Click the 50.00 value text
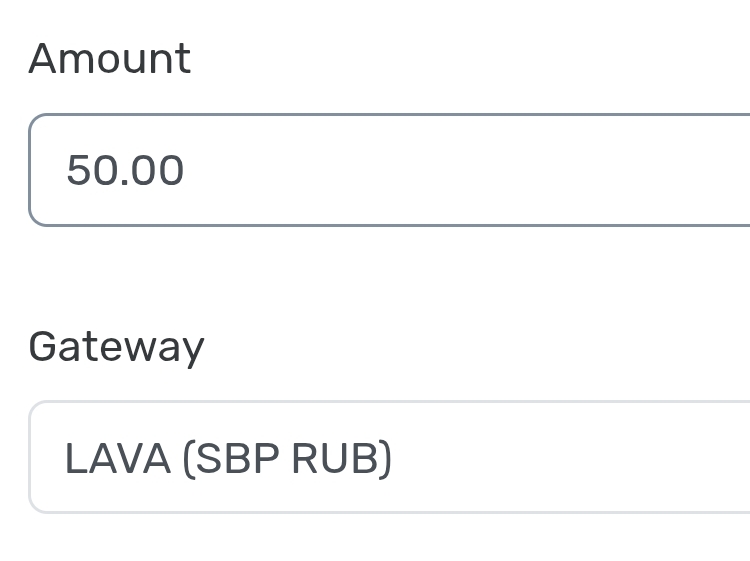Screen dimensions: 750x561 click(x=125, y=170)
